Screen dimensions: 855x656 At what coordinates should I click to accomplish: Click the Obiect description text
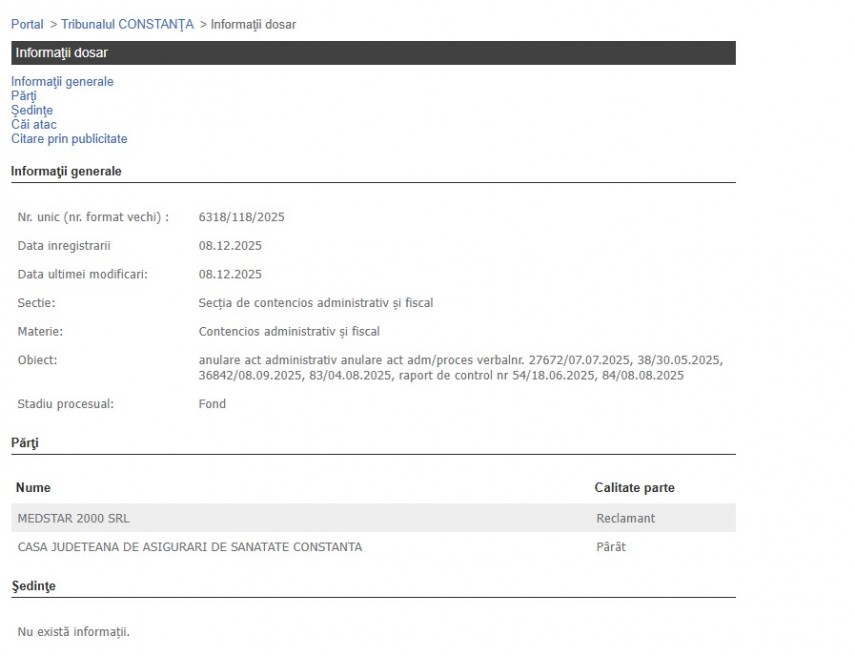(460, 368)
